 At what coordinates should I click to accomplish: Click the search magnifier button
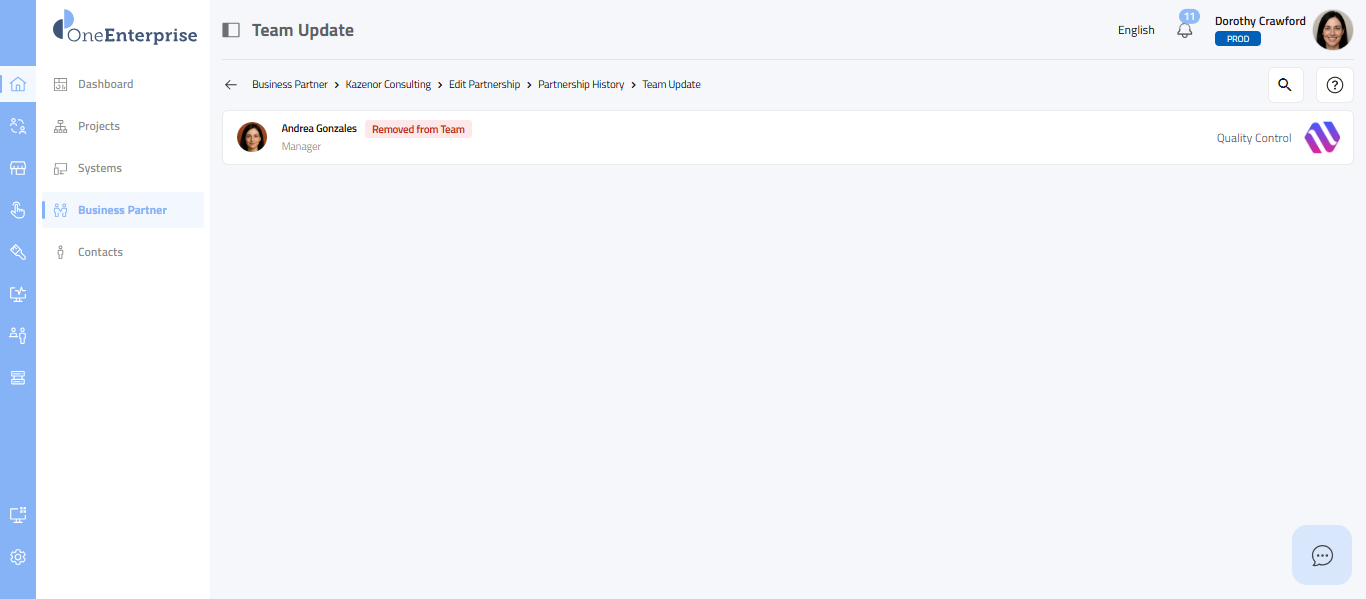coord(1285,85)
